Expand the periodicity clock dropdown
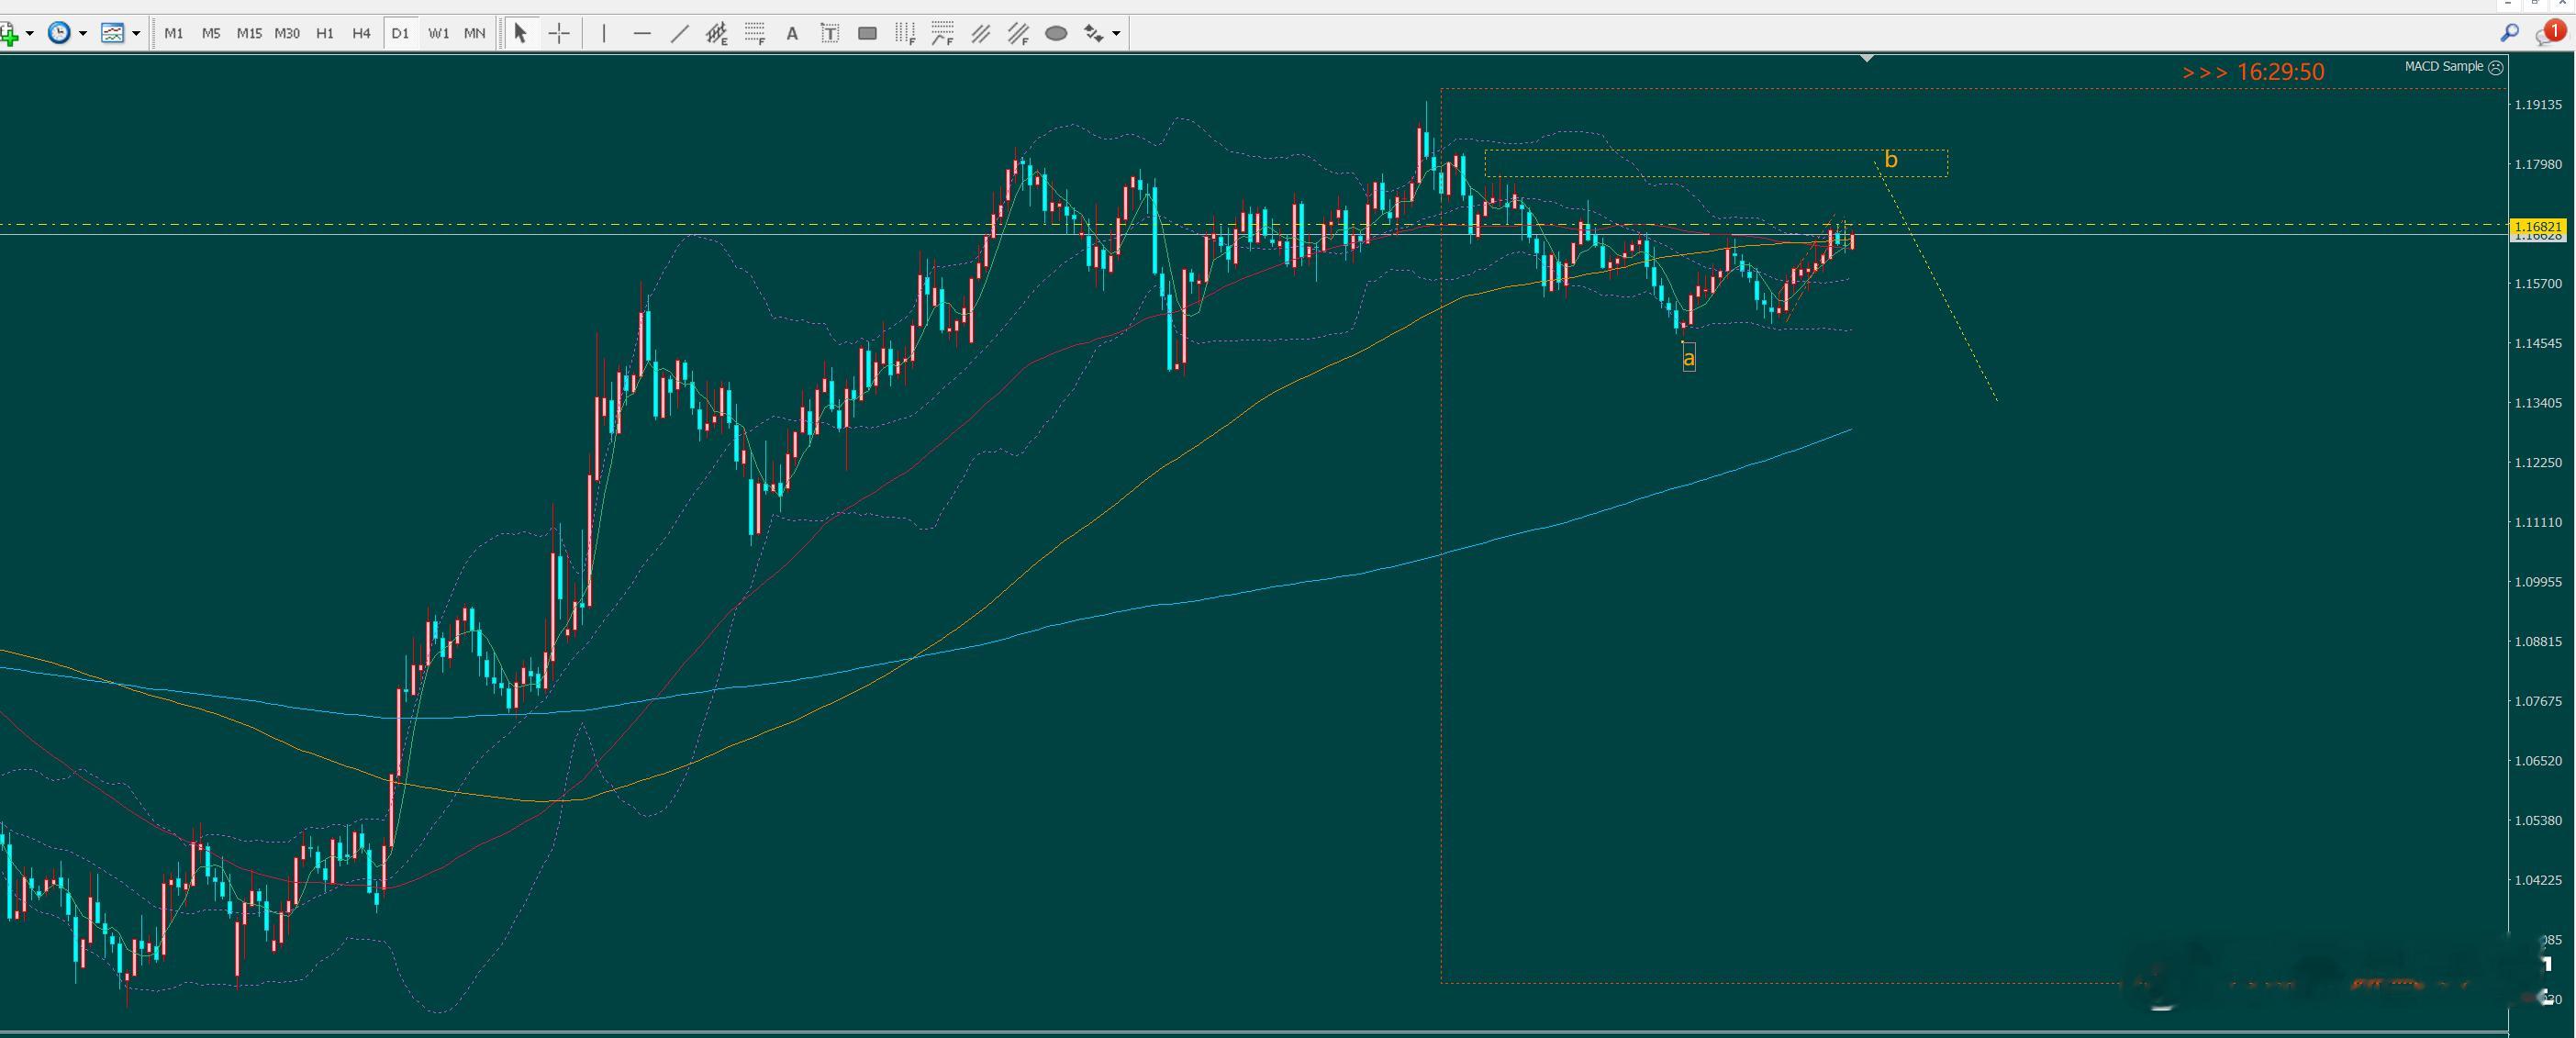Image resolution: width=2576 pixels, height=1038 pixels. [83, 33]
